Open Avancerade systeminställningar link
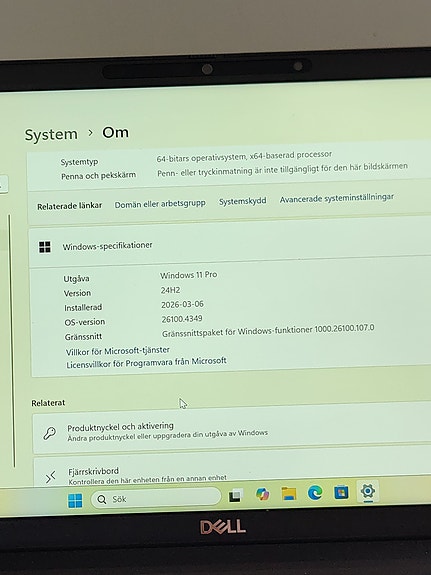The height and width of the screenshot is (575, 431). tap(337, 198)
